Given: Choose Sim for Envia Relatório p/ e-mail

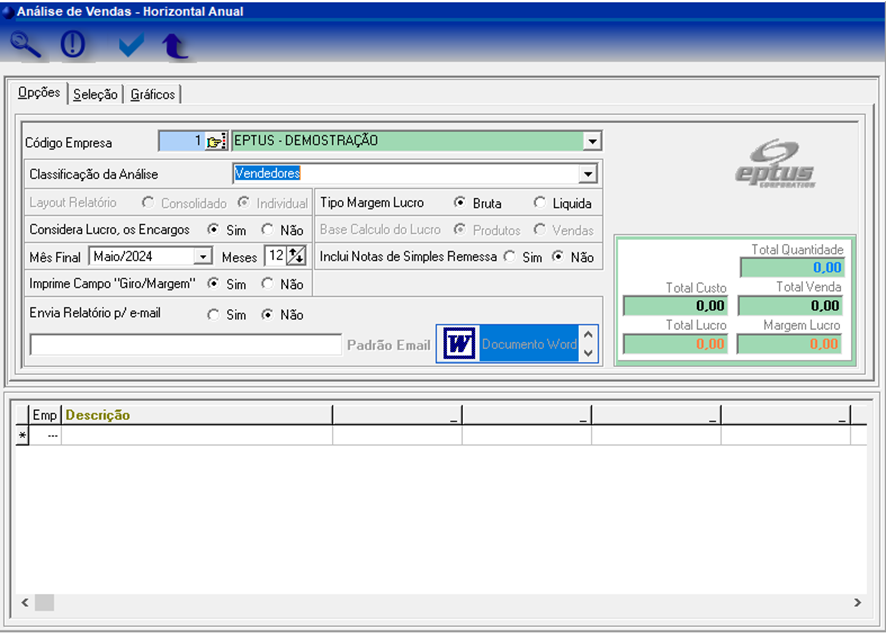Looking at the screenshot, I should (x=213, y=314).
